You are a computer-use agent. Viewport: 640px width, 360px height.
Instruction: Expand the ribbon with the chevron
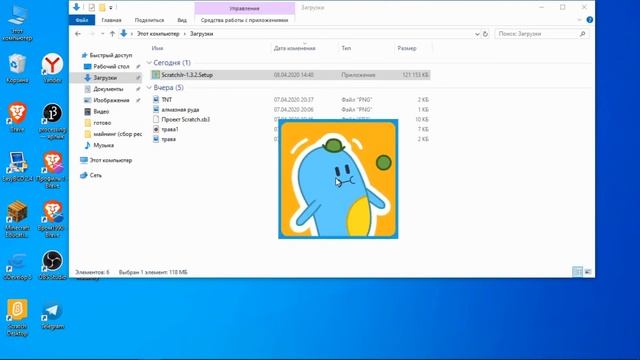579,20
